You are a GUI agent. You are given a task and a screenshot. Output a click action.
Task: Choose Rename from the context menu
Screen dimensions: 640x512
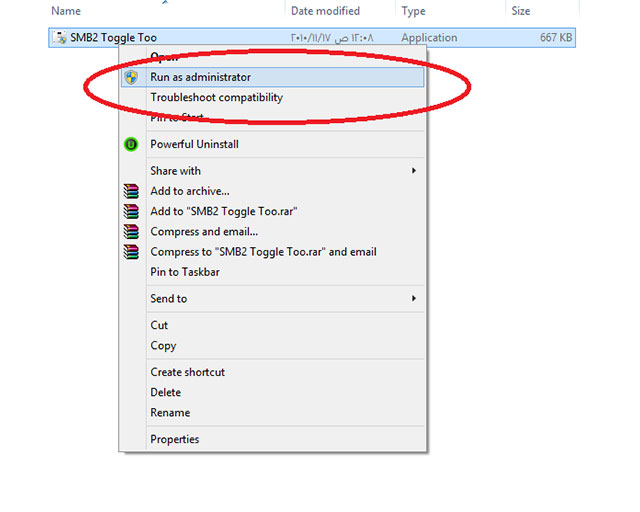(x=273, y=413)
